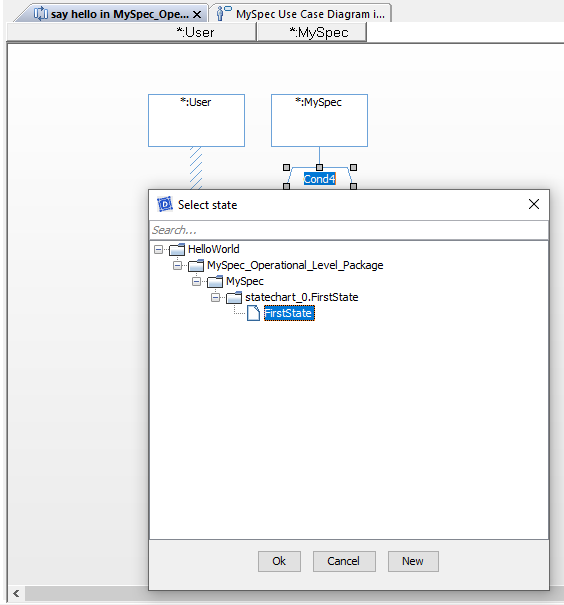
Task: Close the say hello sequence diagram tab
Action: click(x=197, y=15)
